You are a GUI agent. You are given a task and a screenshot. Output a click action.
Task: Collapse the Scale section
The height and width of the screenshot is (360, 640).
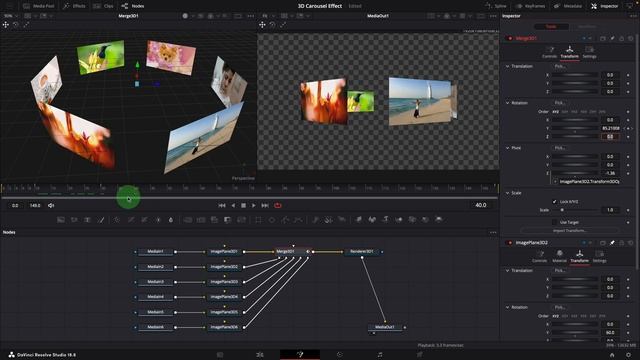coord(507,193)
